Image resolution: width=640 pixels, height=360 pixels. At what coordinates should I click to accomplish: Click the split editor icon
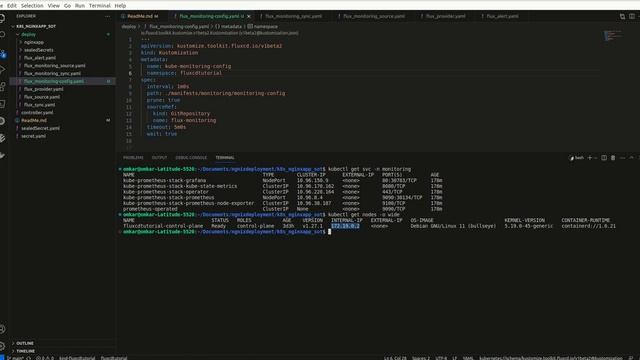(631, 16)
